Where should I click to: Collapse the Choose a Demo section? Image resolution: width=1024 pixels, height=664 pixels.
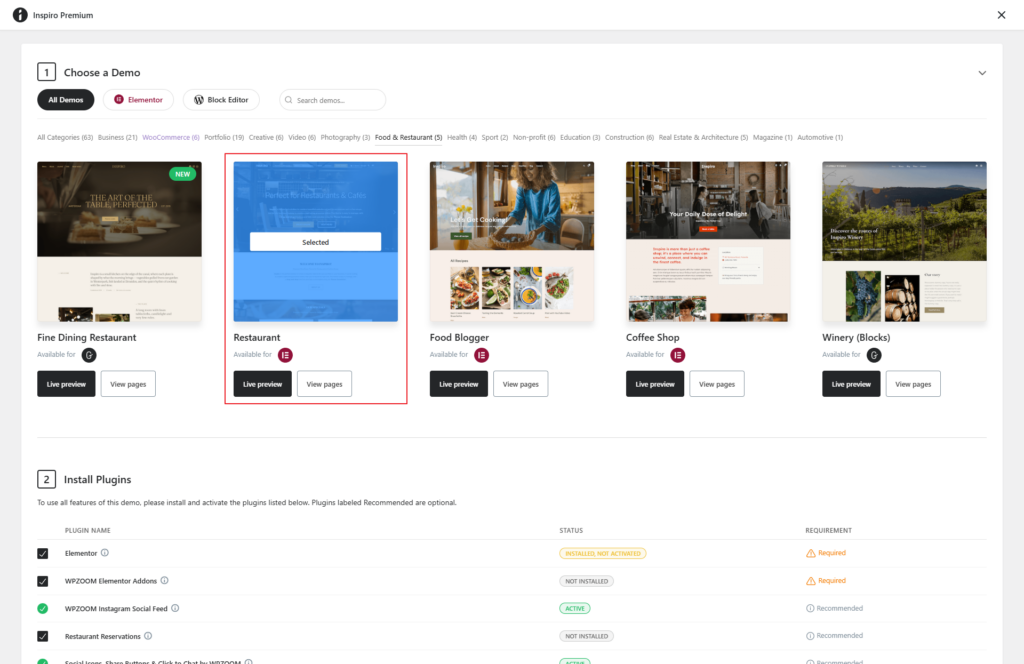coord(982,73)
